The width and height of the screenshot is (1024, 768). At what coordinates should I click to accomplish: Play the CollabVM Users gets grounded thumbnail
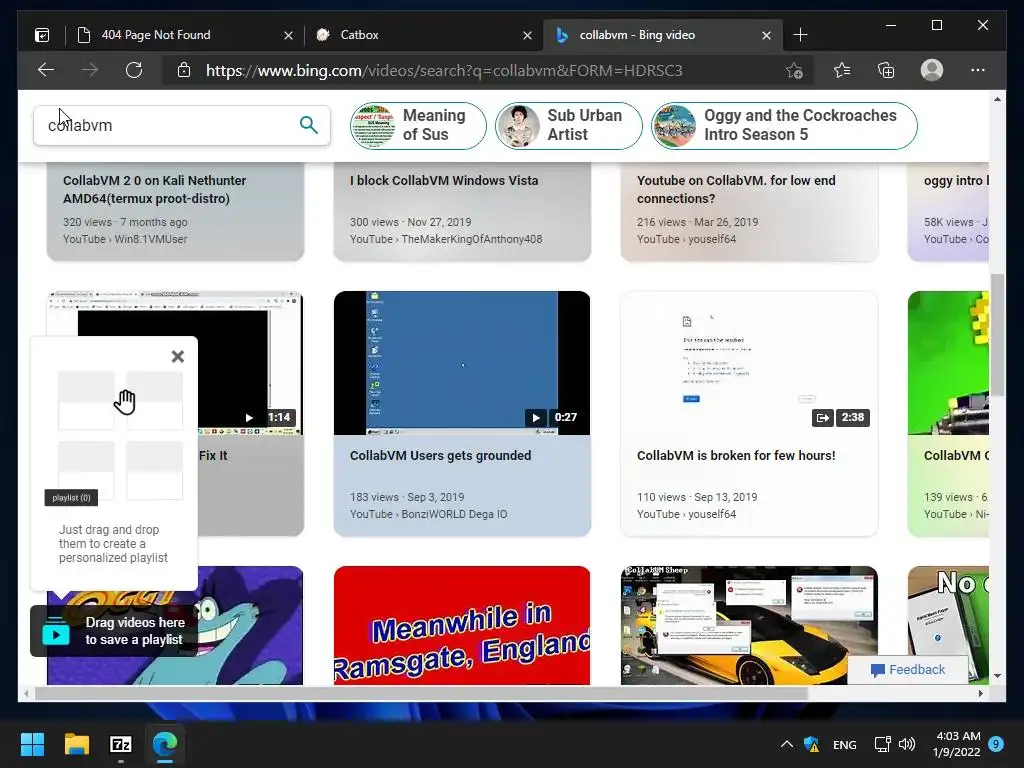(462, 363)
